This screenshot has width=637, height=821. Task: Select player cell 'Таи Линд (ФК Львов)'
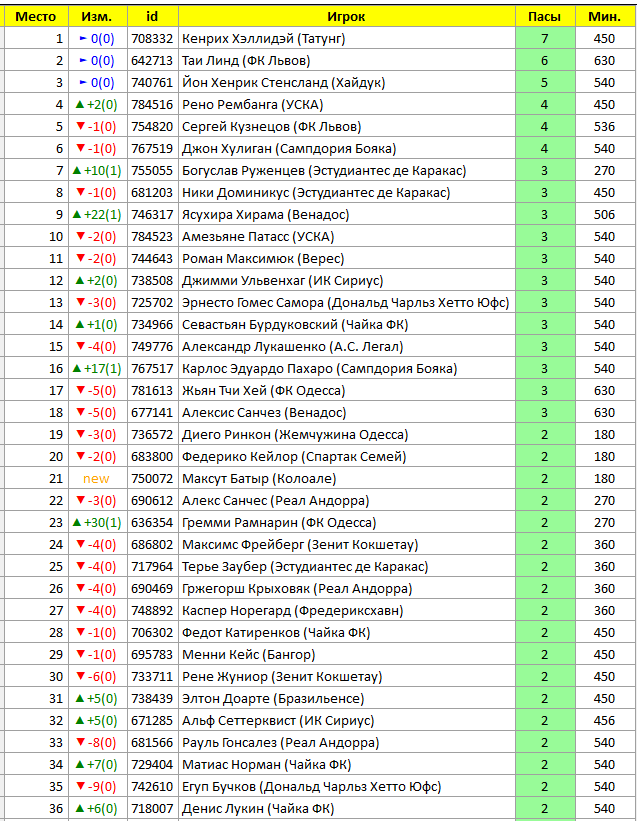tap(347, 61)
